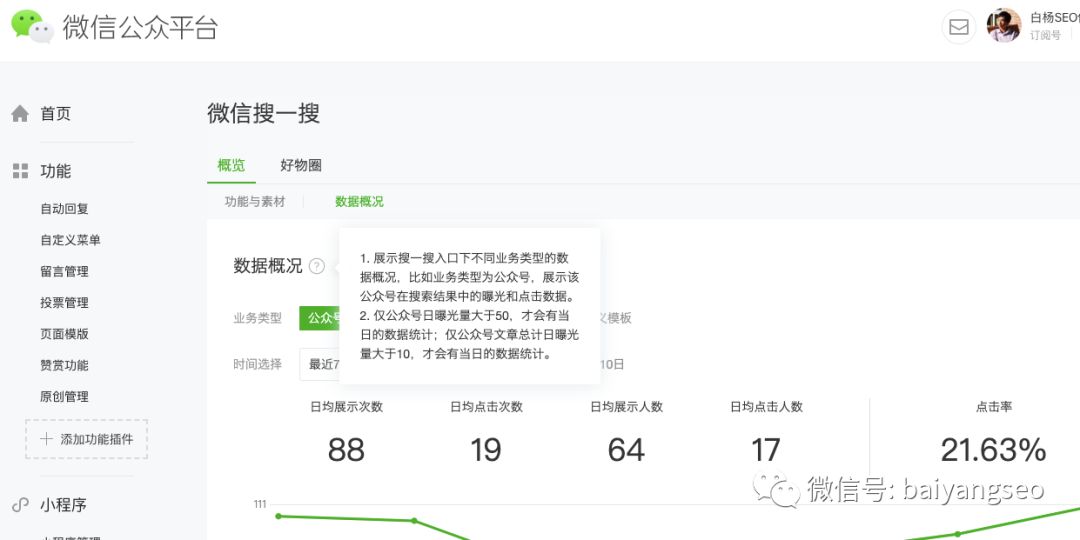The image size is (1080, 540).
Task: Click the second data point on the chart line
Action: point(414,521)
